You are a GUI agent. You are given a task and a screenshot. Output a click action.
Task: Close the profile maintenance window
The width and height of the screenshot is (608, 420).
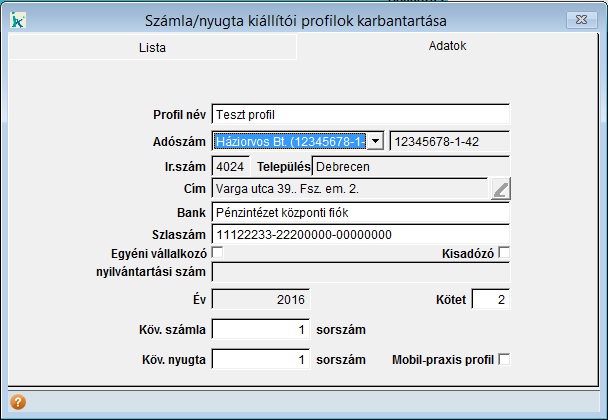click(578, 19)
